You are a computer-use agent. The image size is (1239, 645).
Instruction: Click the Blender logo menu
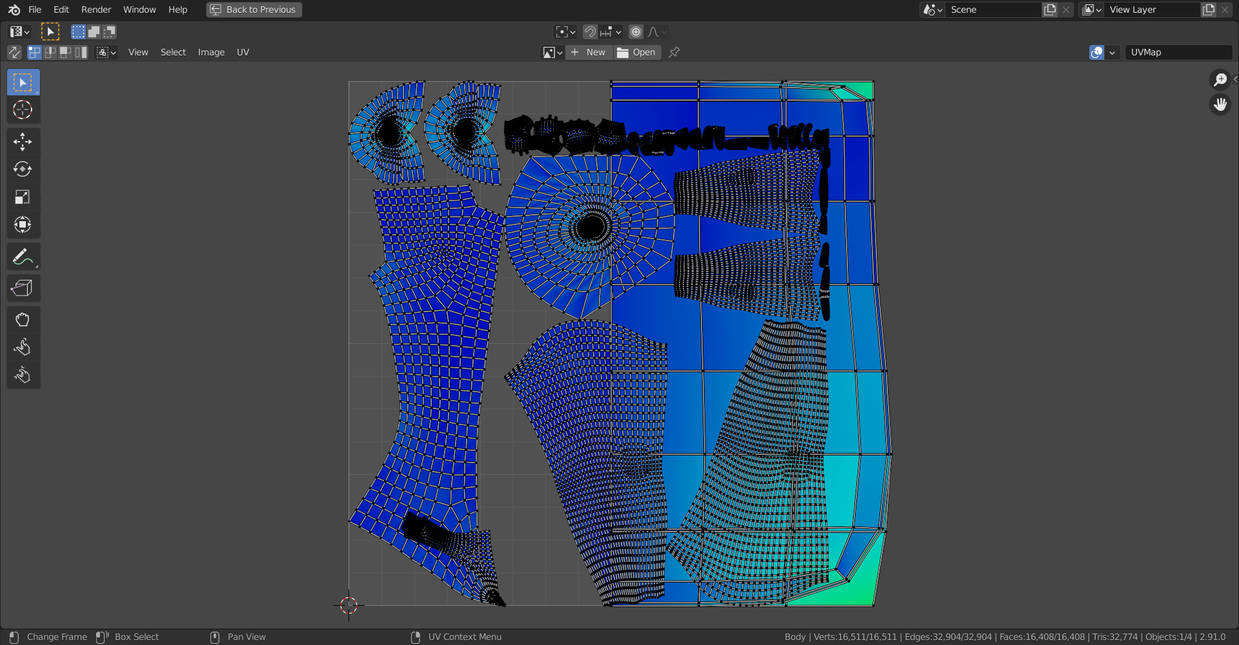coord(13,9)
